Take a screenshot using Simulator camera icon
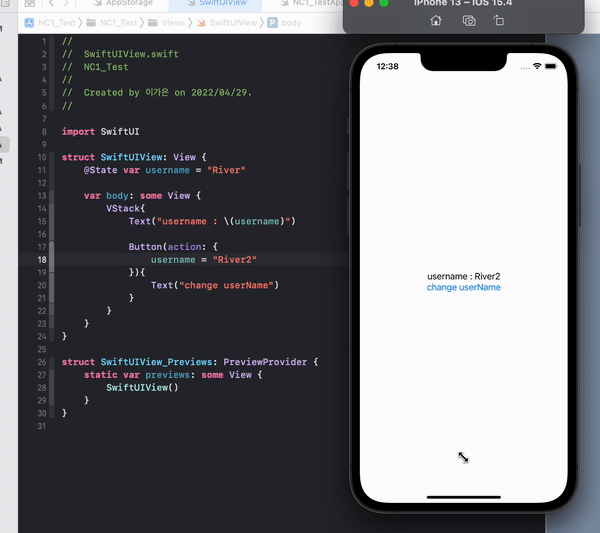Screen dimensions: 600x533 pos(469,21)
